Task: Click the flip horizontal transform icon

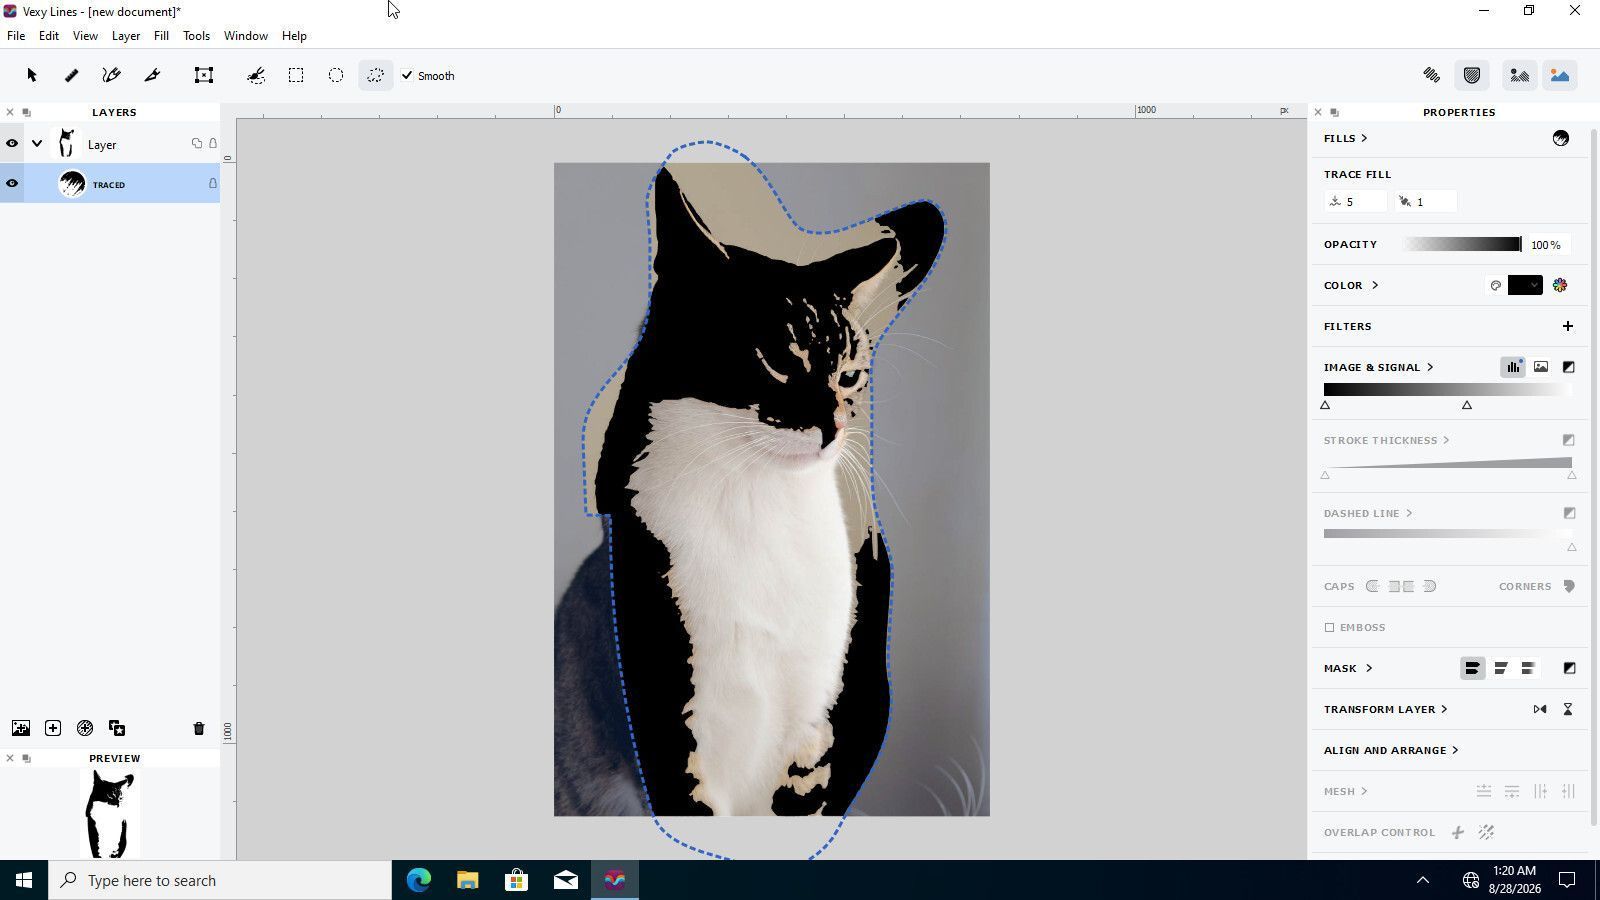Action: (1540, 709)
